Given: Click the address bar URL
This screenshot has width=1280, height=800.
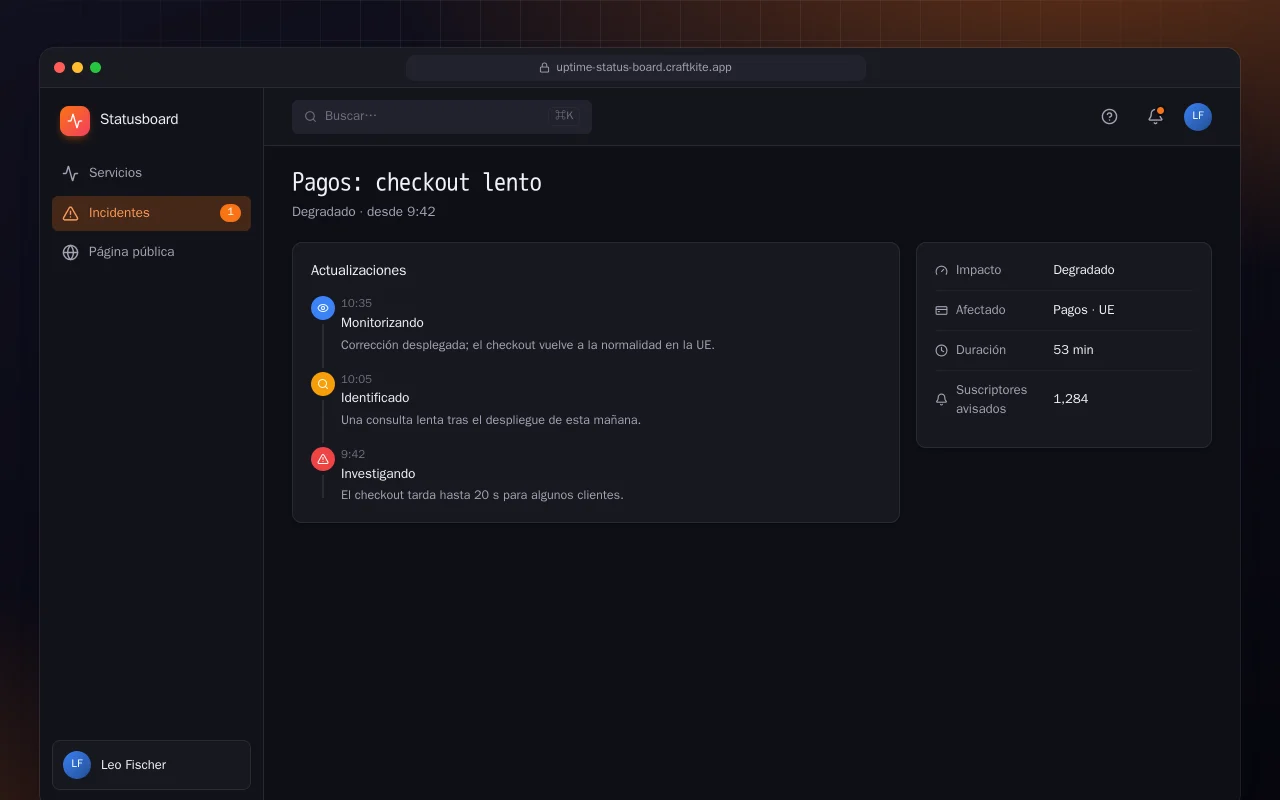Looking at the screenshot, I should click(x=644, y=67).
